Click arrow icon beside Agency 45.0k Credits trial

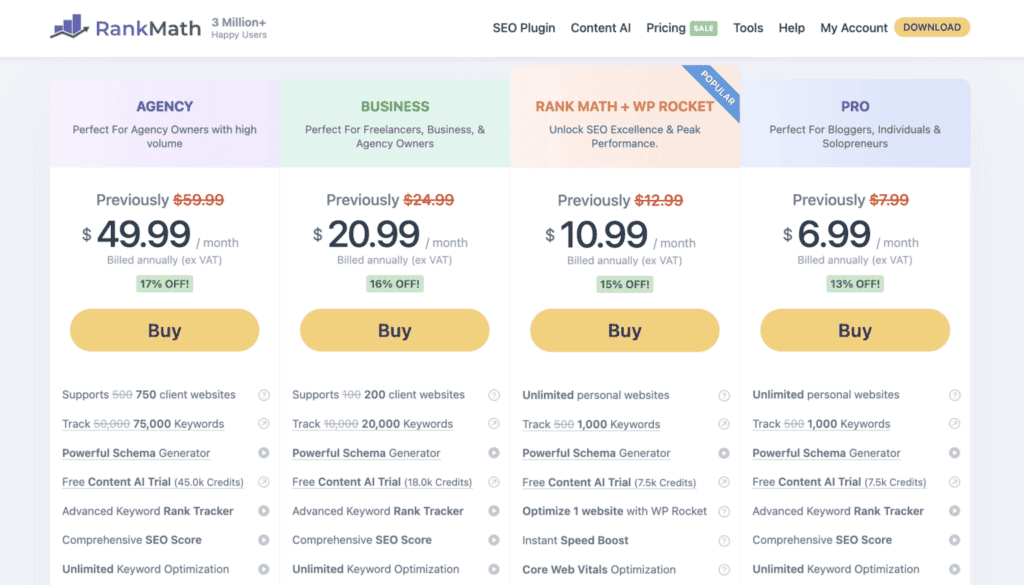(264, 482)
